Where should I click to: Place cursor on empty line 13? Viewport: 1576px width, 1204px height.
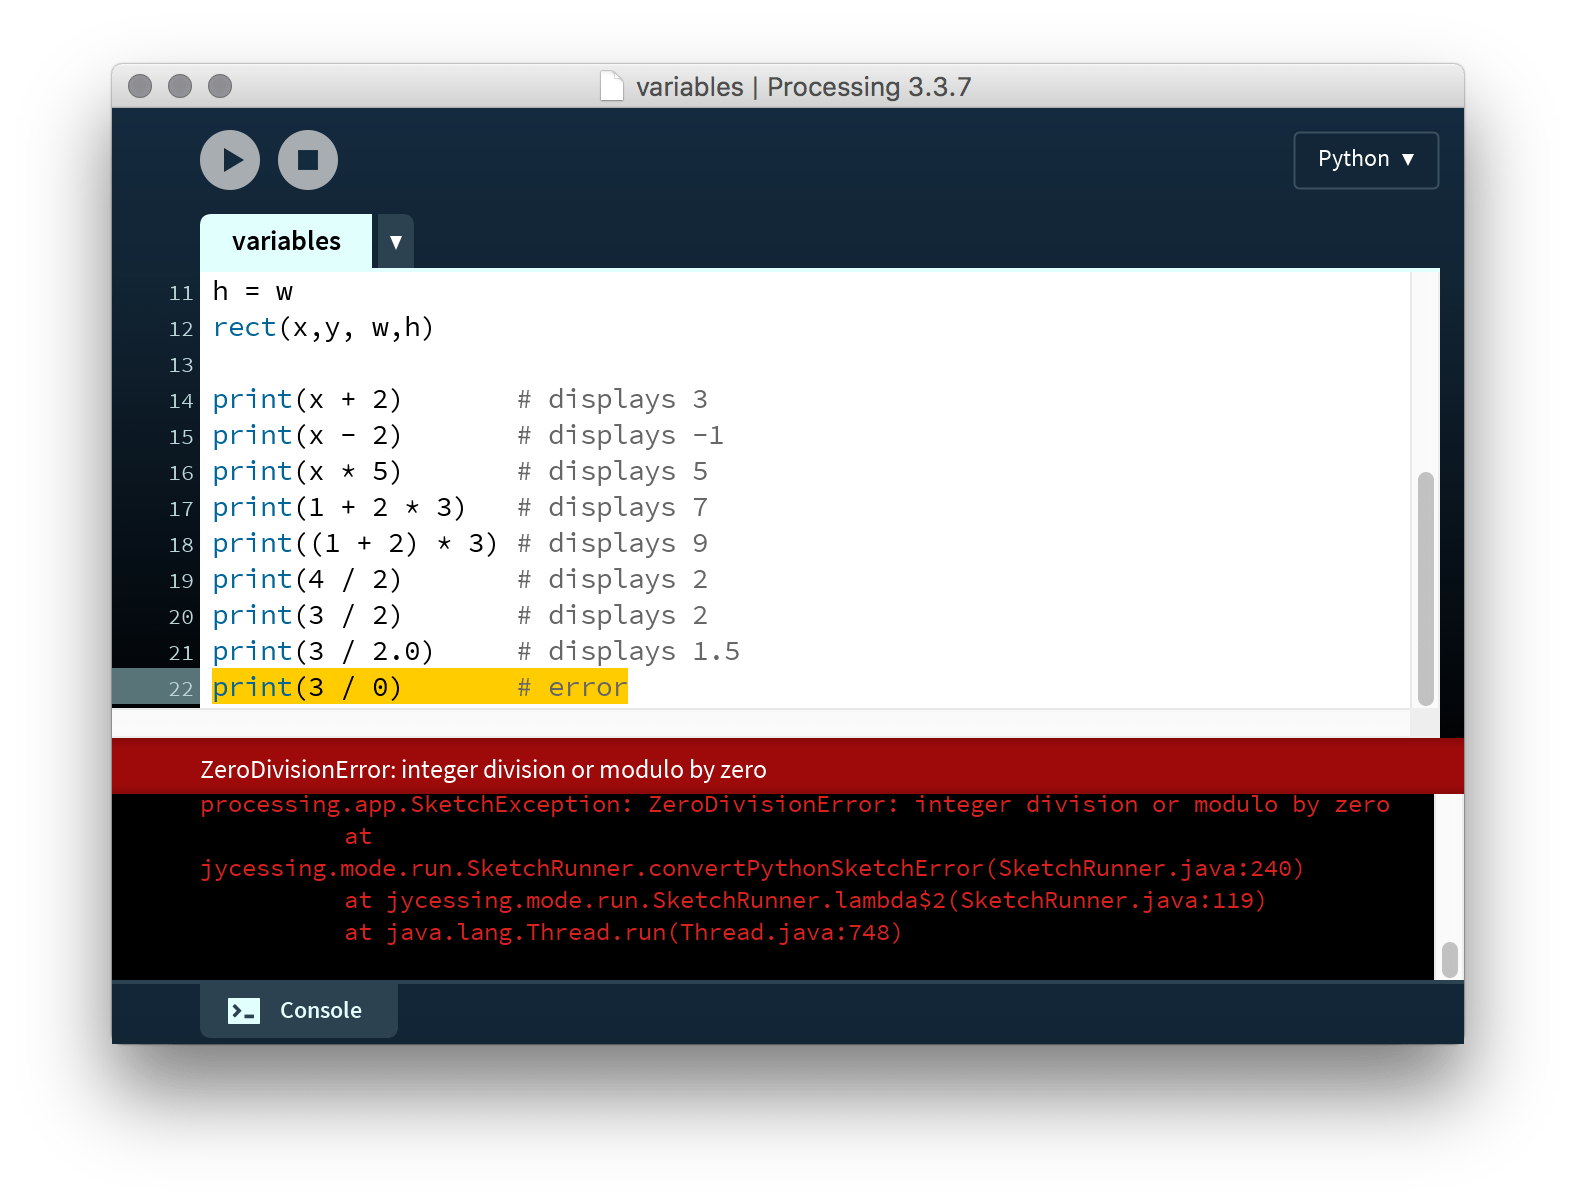[x=500, y=365]
